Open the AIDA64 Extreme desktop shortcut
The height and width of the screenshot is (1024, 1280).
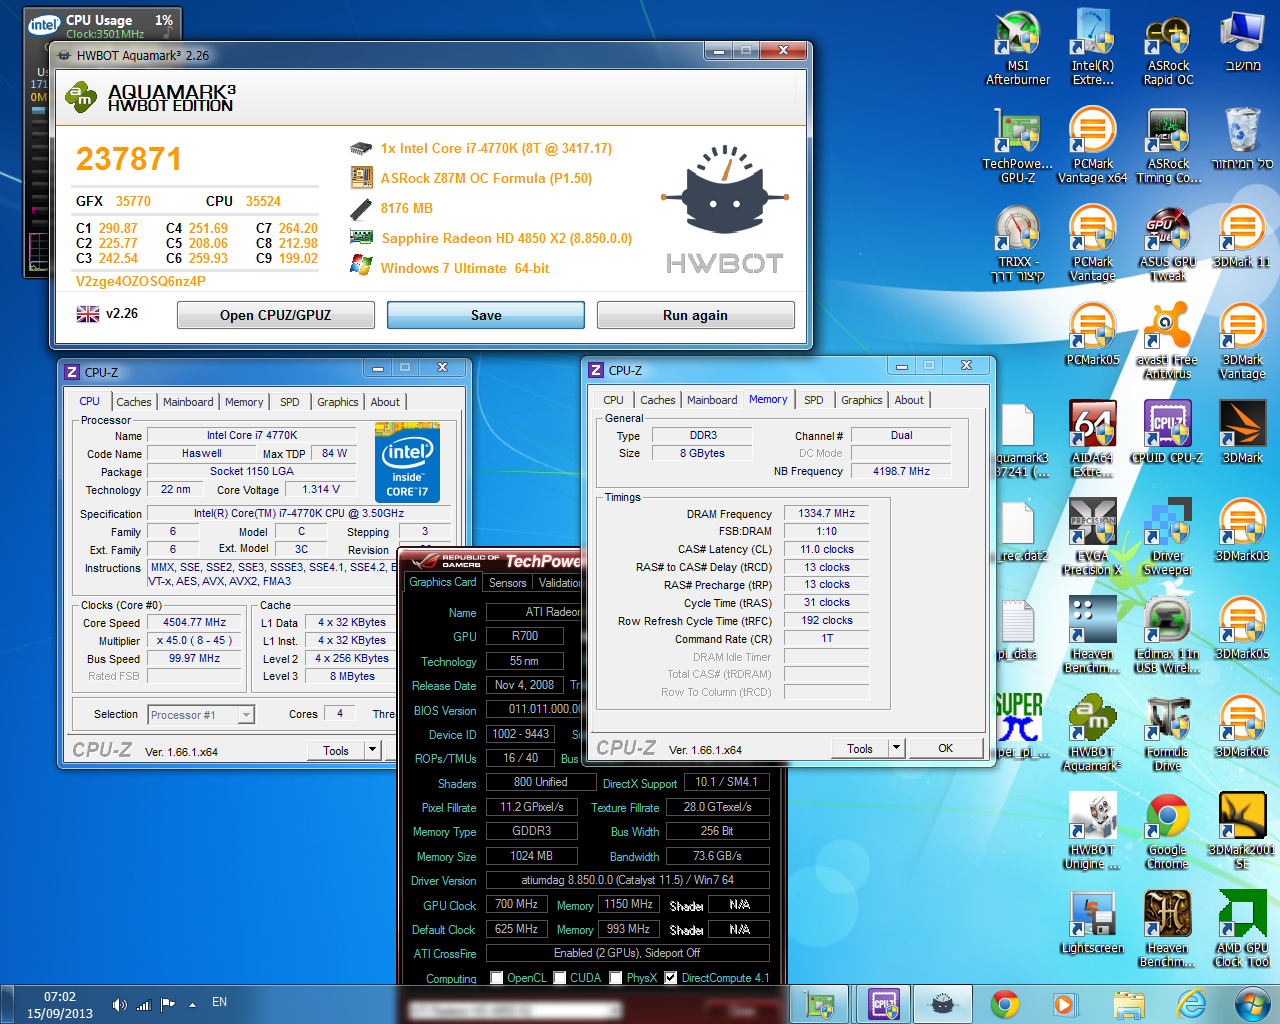pos(1093,439)
